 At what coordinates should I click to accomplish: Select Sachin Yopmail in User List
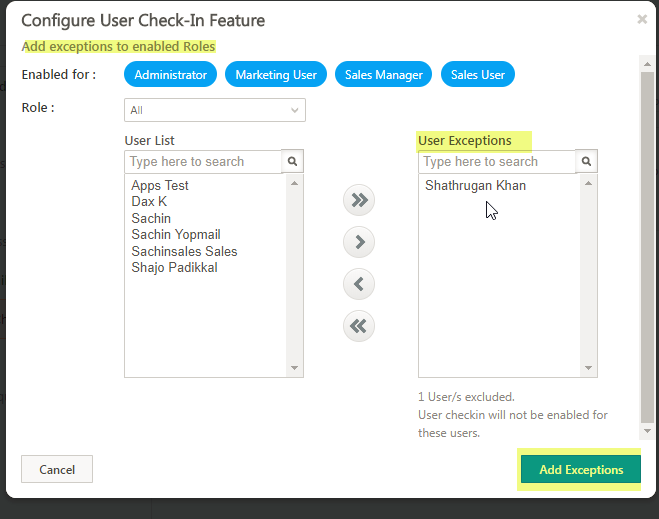176,235
